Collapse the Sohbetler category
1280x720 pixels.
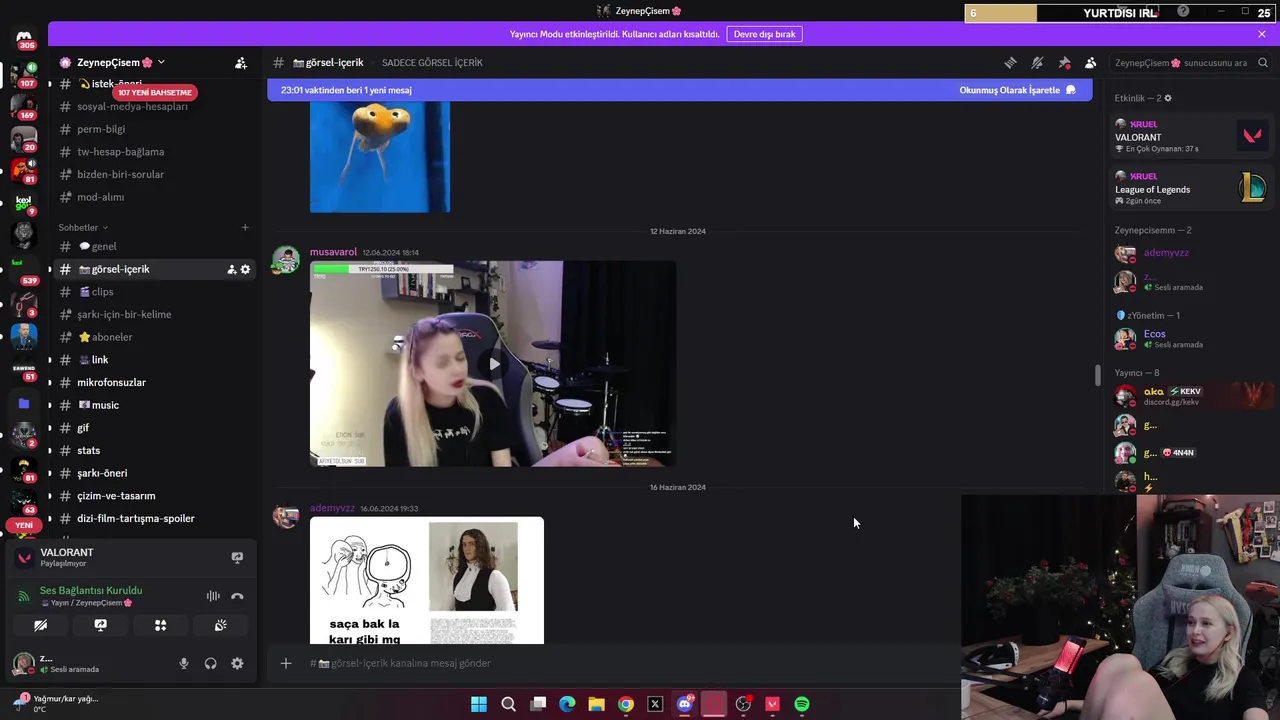click(83, 227)
